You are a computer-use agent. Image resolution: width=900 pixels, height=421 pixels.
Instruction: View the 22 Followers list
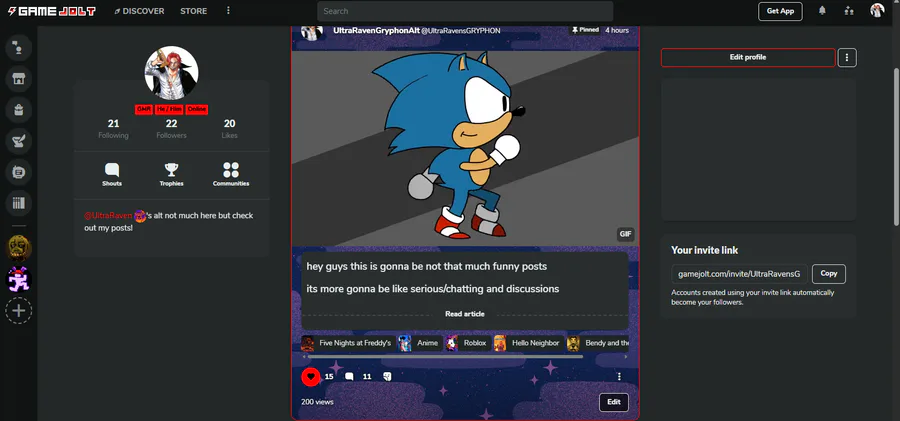pyautogui.click(x=172, y=129)
